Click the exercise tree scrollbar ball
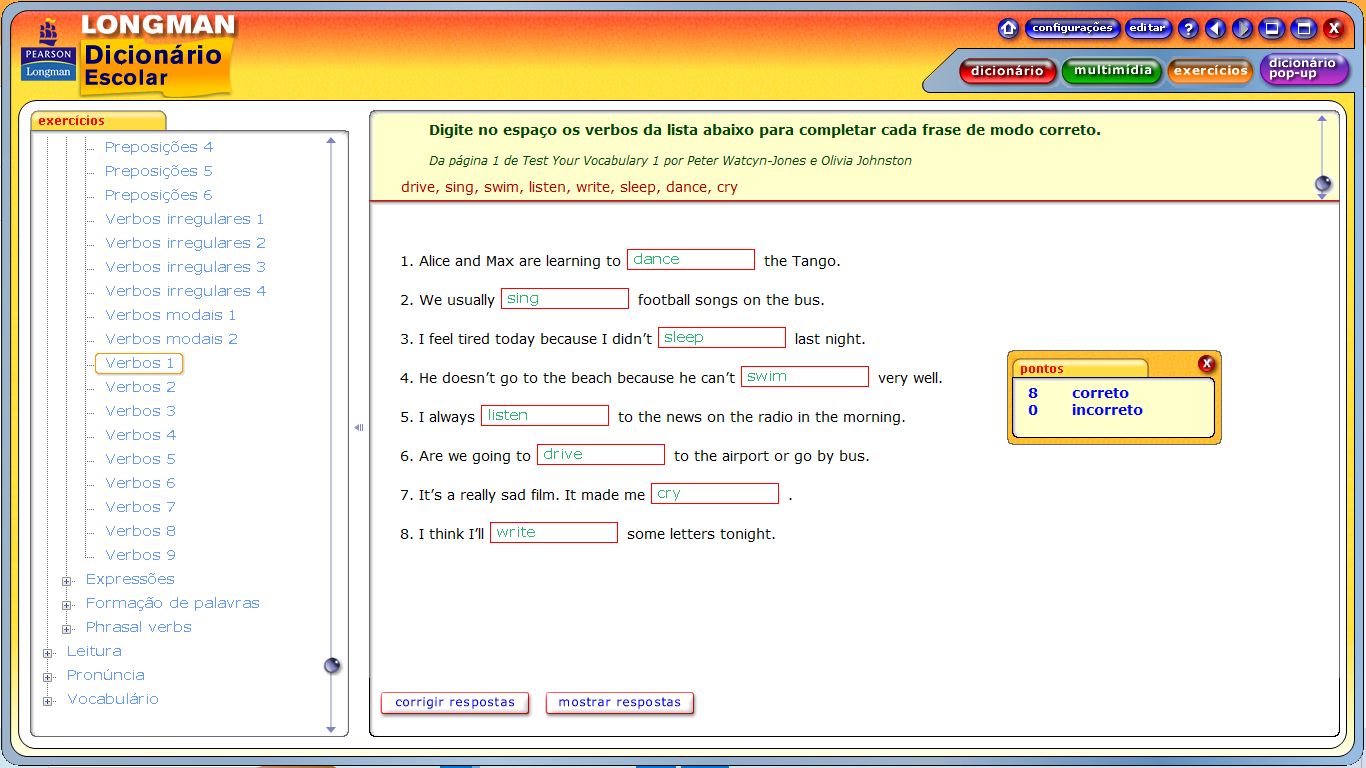Viewport: 1366px width, 768px height. click(332, 666)
